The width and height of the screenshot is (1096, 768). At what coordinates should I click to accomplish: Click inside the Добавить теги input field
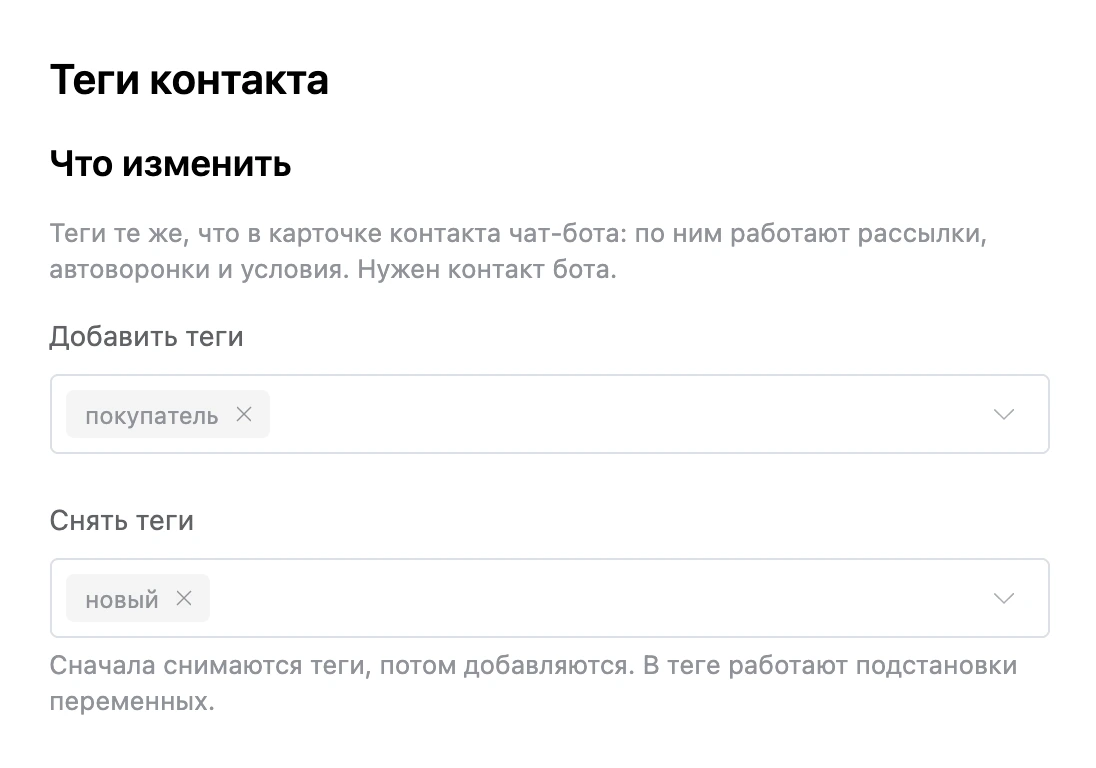(x=549, y=414)
